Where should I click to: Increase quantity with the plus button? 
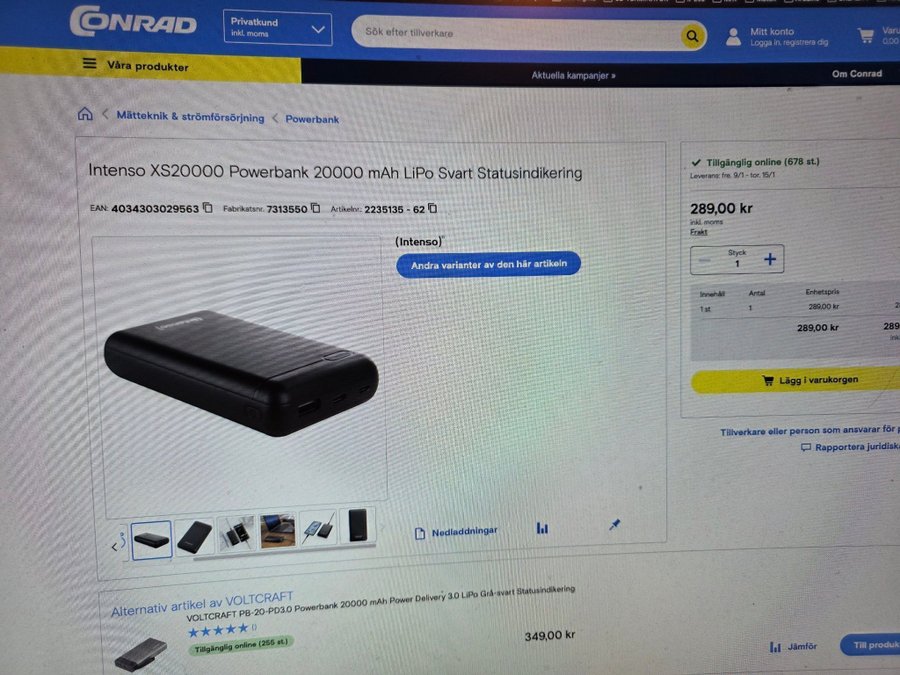(x=770, y=259)
